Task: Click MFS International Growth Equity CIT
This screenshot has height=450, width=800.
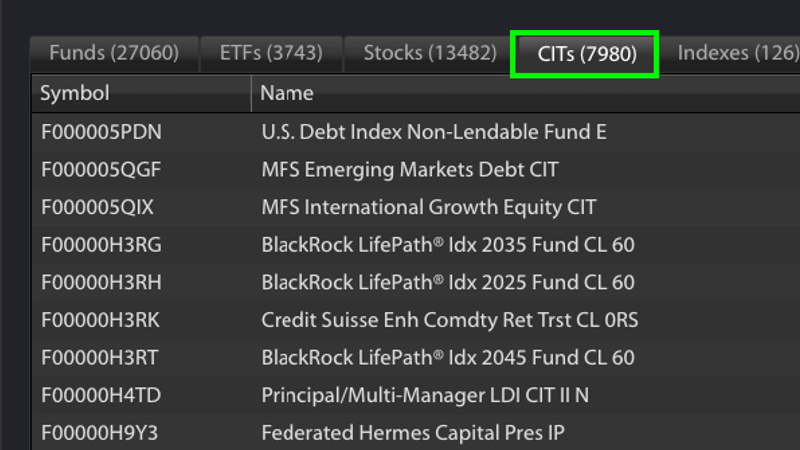Action: (x=429, y=207)
